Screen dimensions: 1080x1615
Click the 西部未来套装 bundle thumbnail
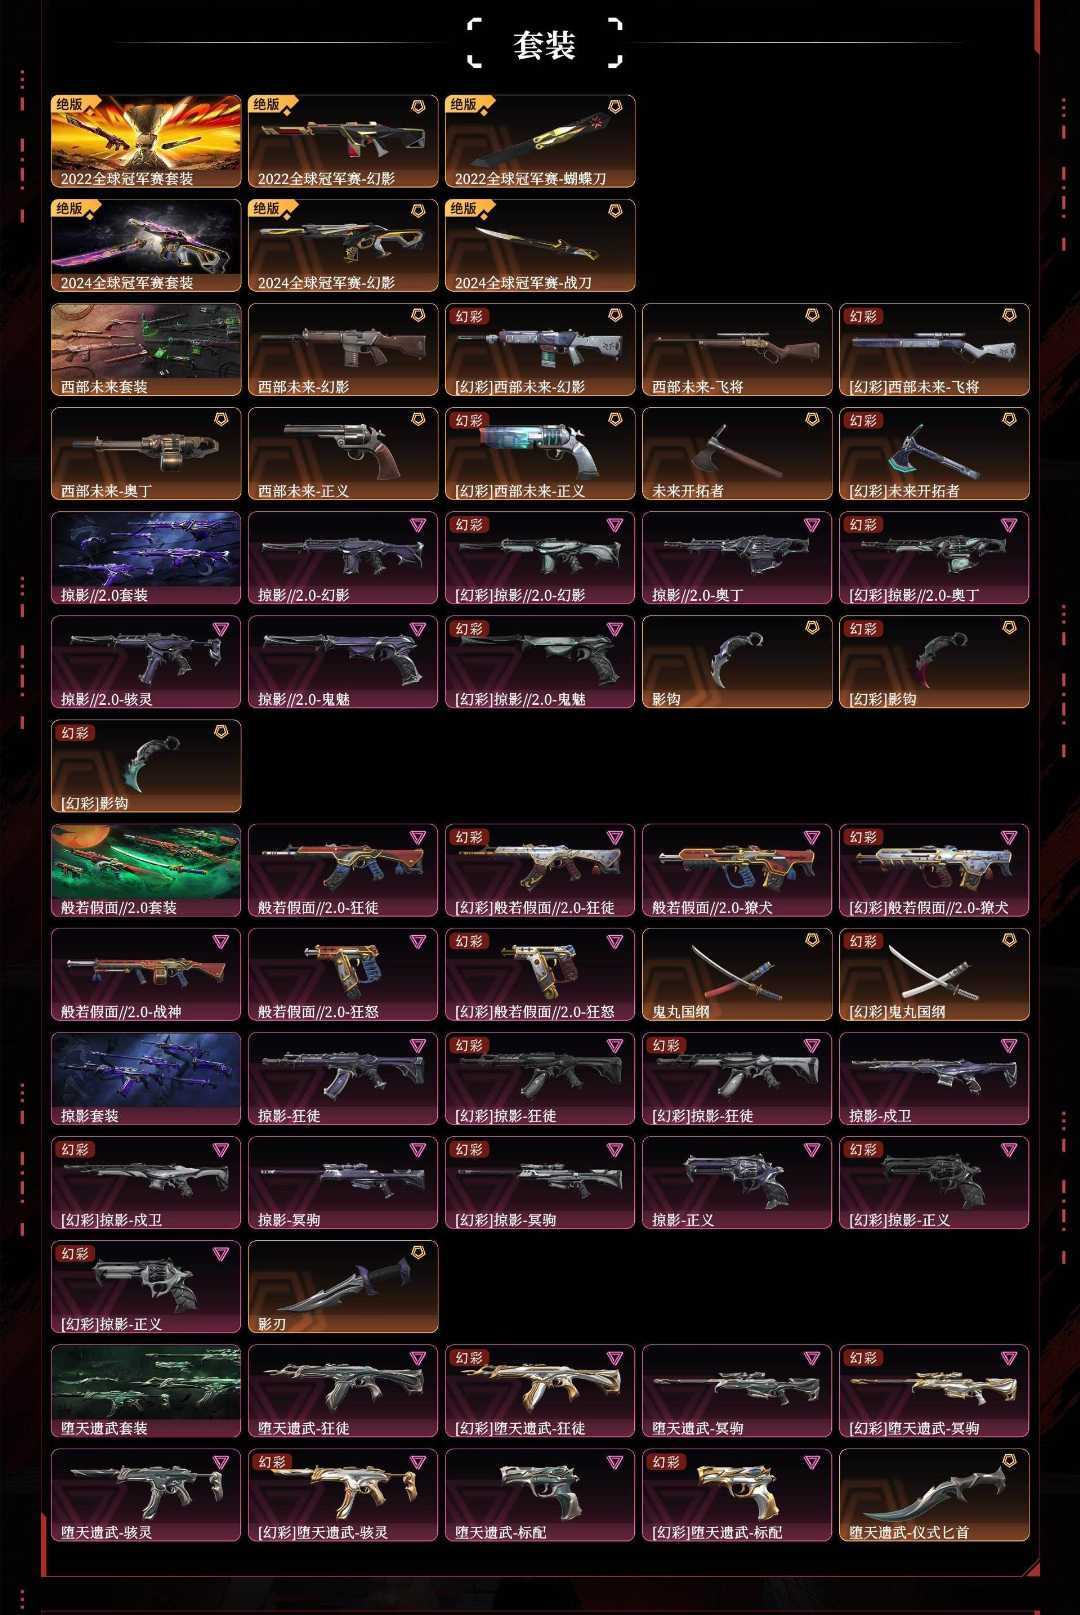pos(146,349)
